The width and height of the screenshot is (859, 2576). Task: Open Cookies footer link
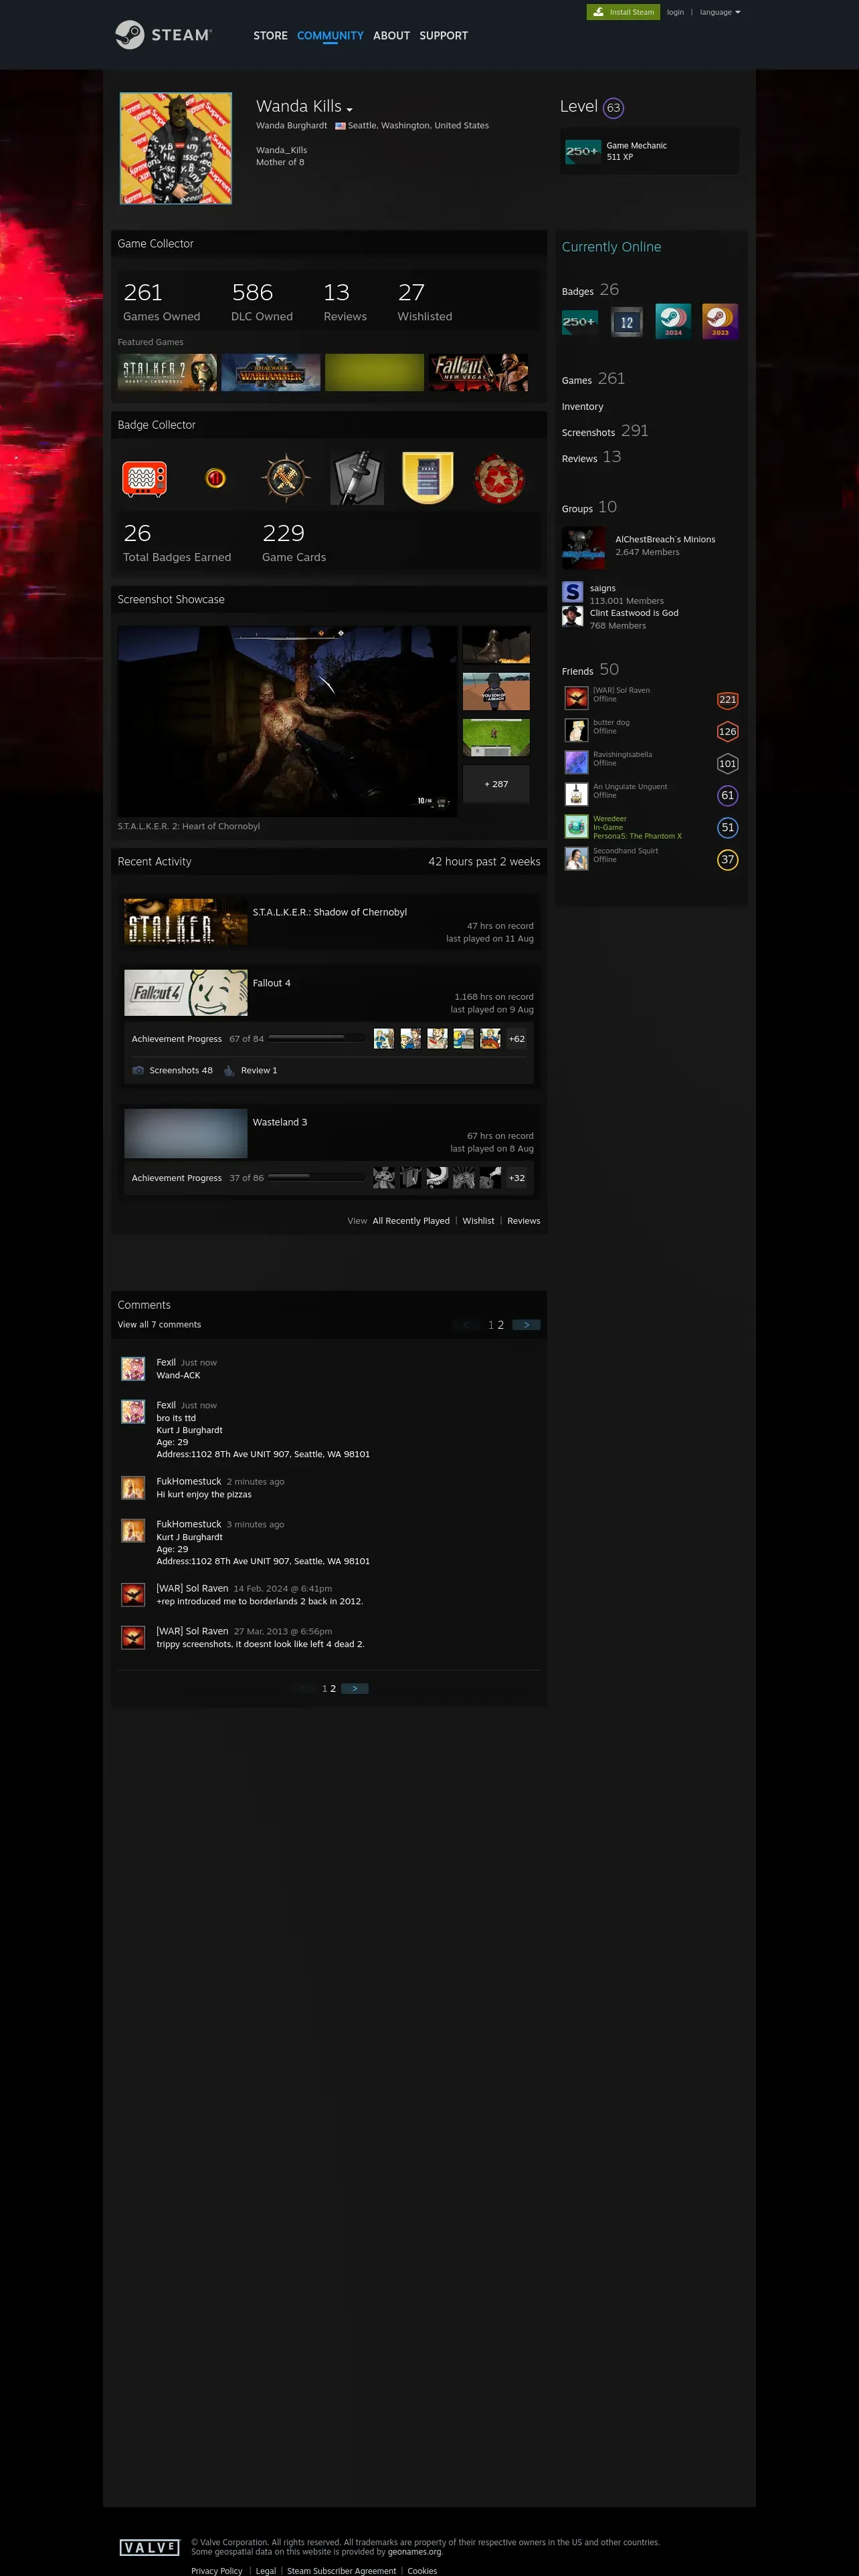pyautogui.click(x=422, y=2571)
